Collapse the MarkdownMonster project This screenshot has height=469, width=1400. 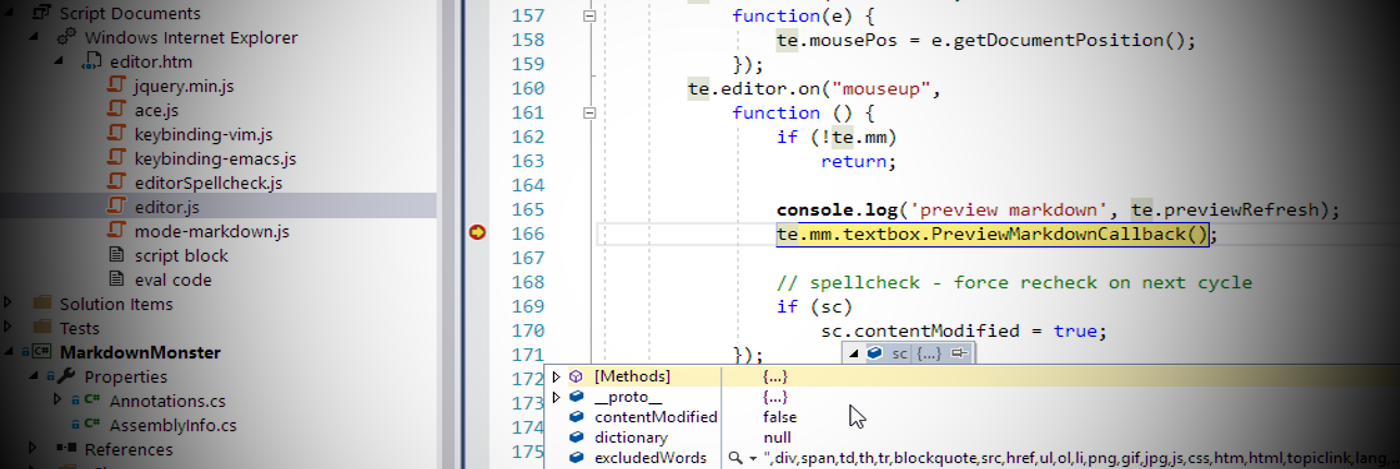(10, 352)
